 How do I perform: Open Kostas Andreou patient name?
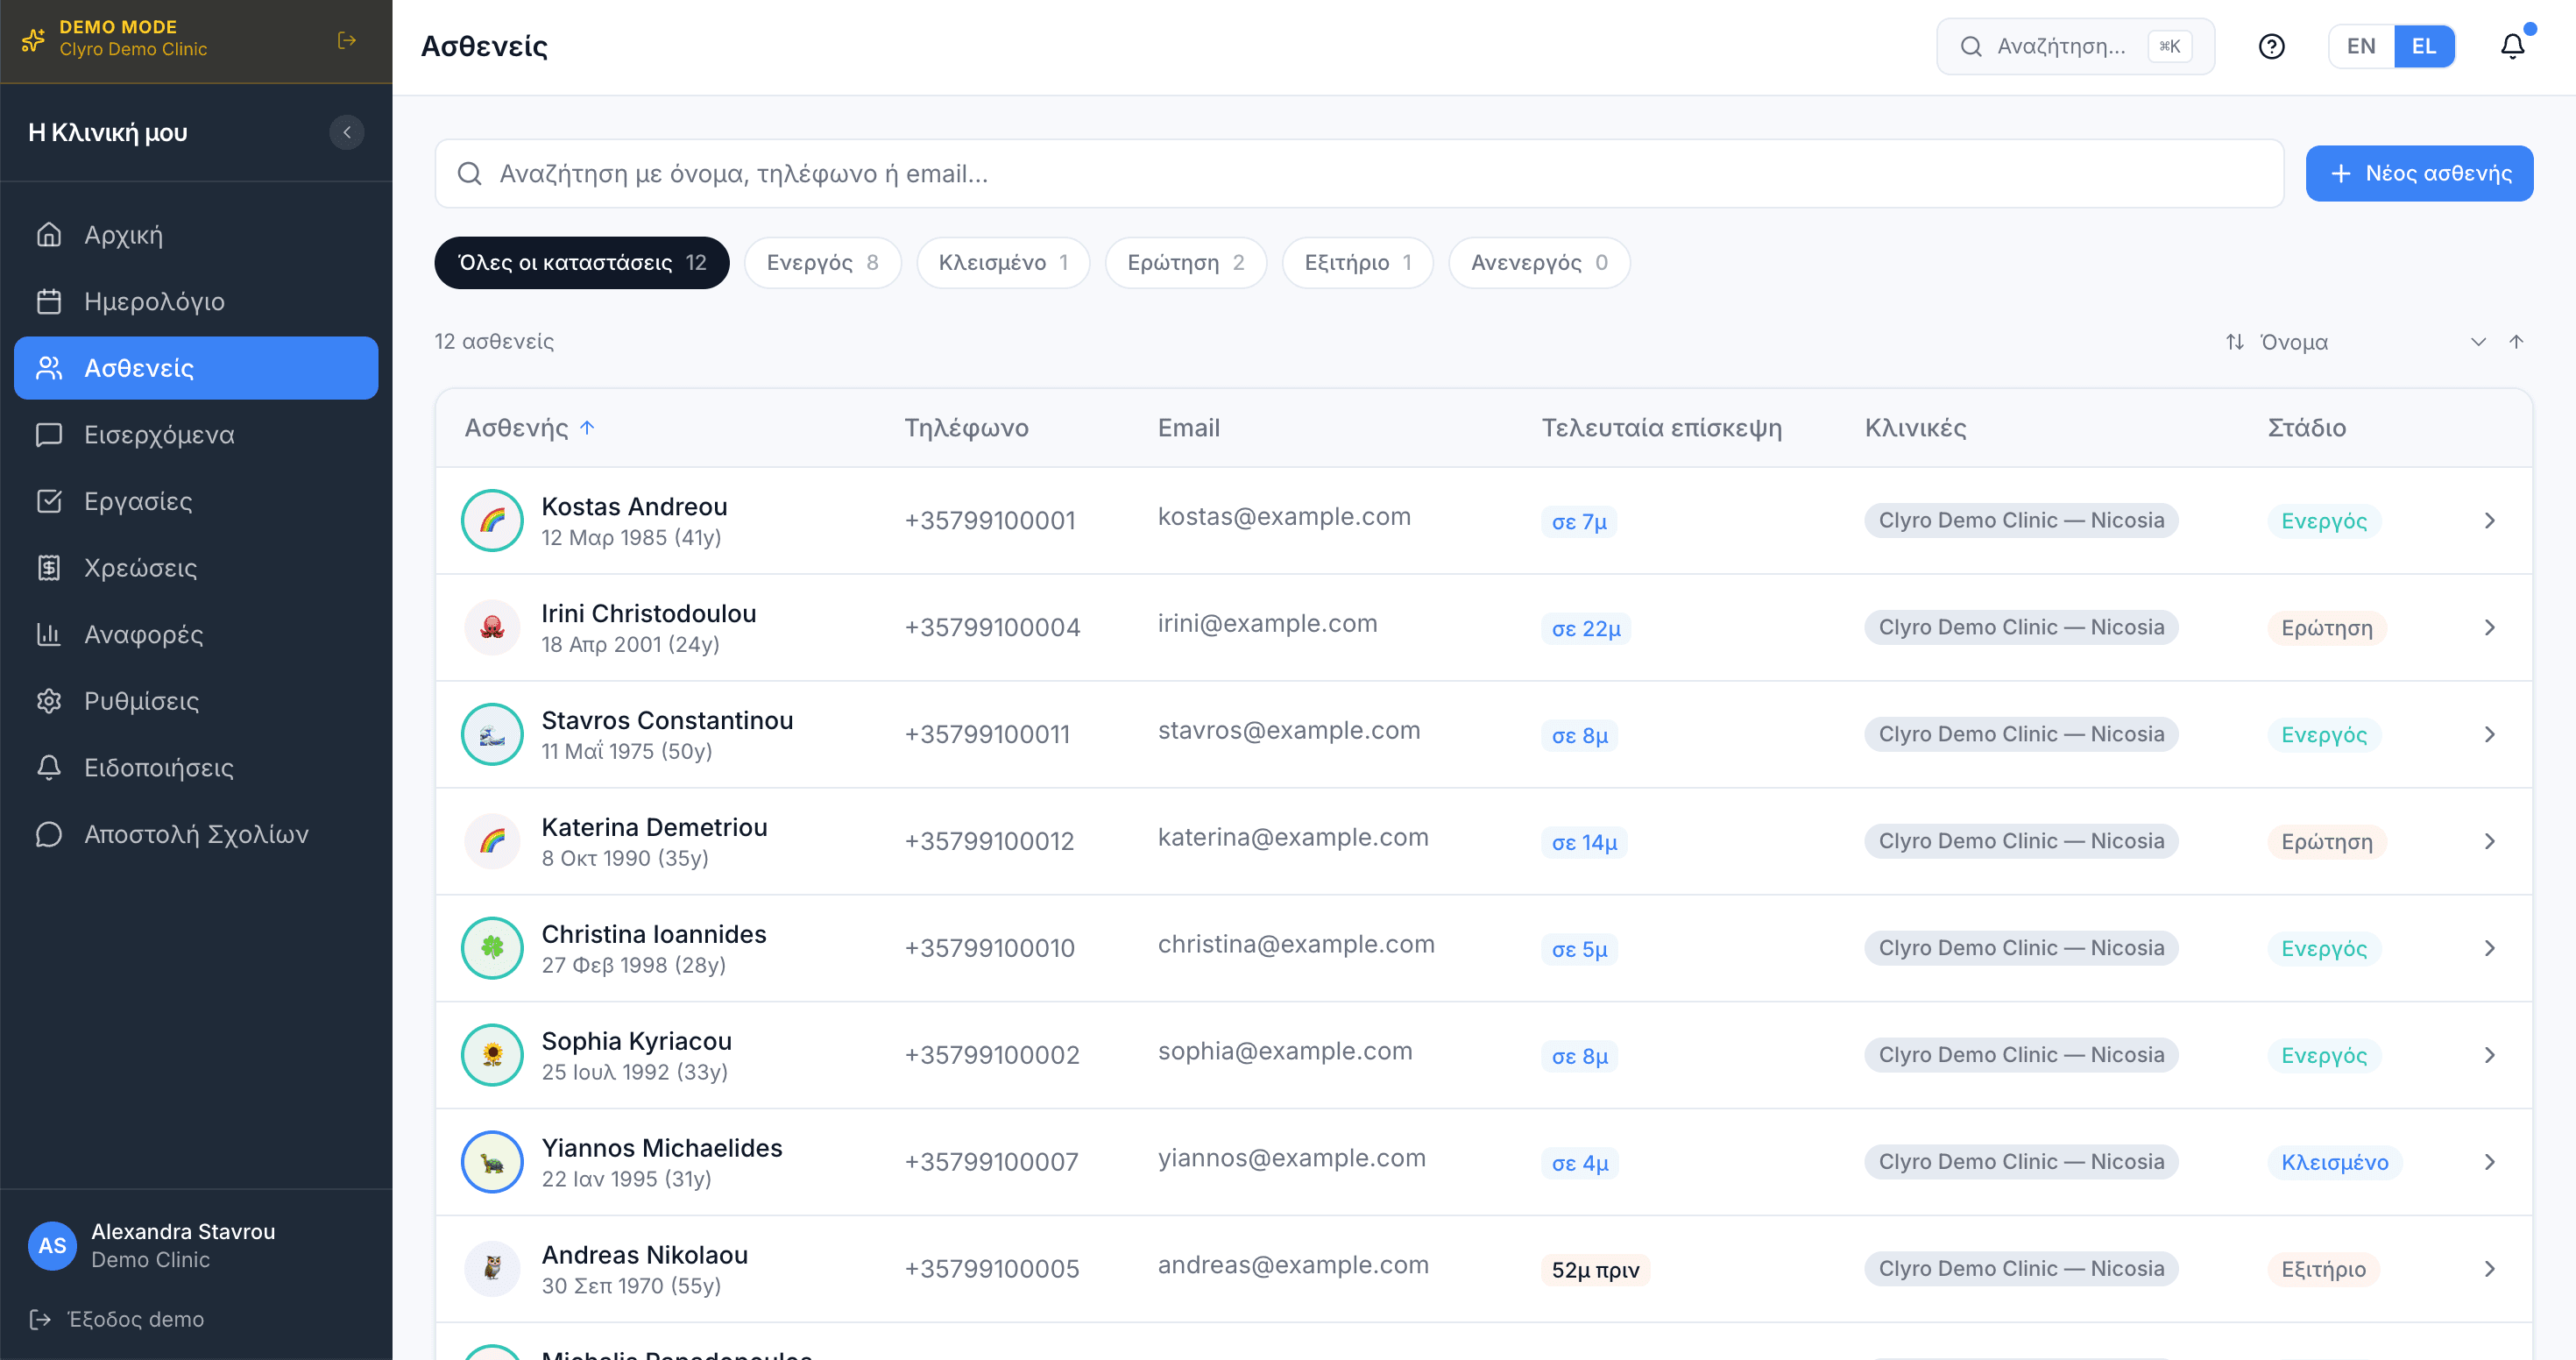pyautogui.click(x=634, y=507)
